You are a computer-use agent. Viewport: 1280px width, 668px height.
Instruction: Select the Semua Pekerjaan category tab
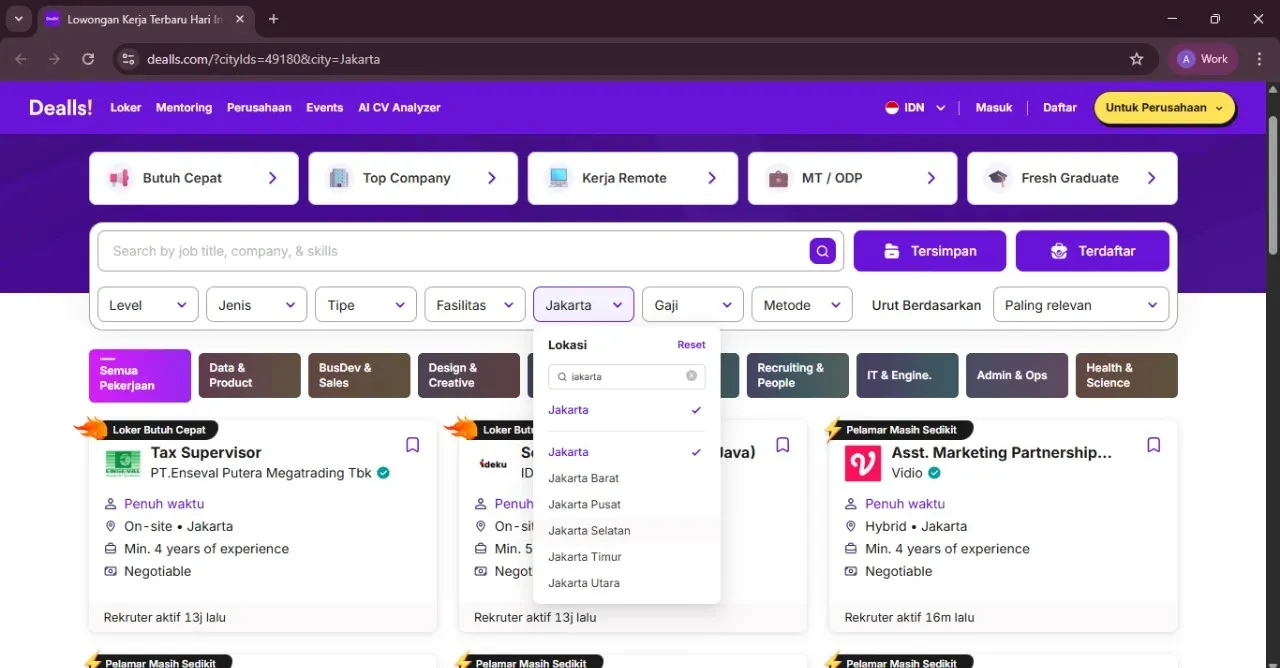point(140,376)
